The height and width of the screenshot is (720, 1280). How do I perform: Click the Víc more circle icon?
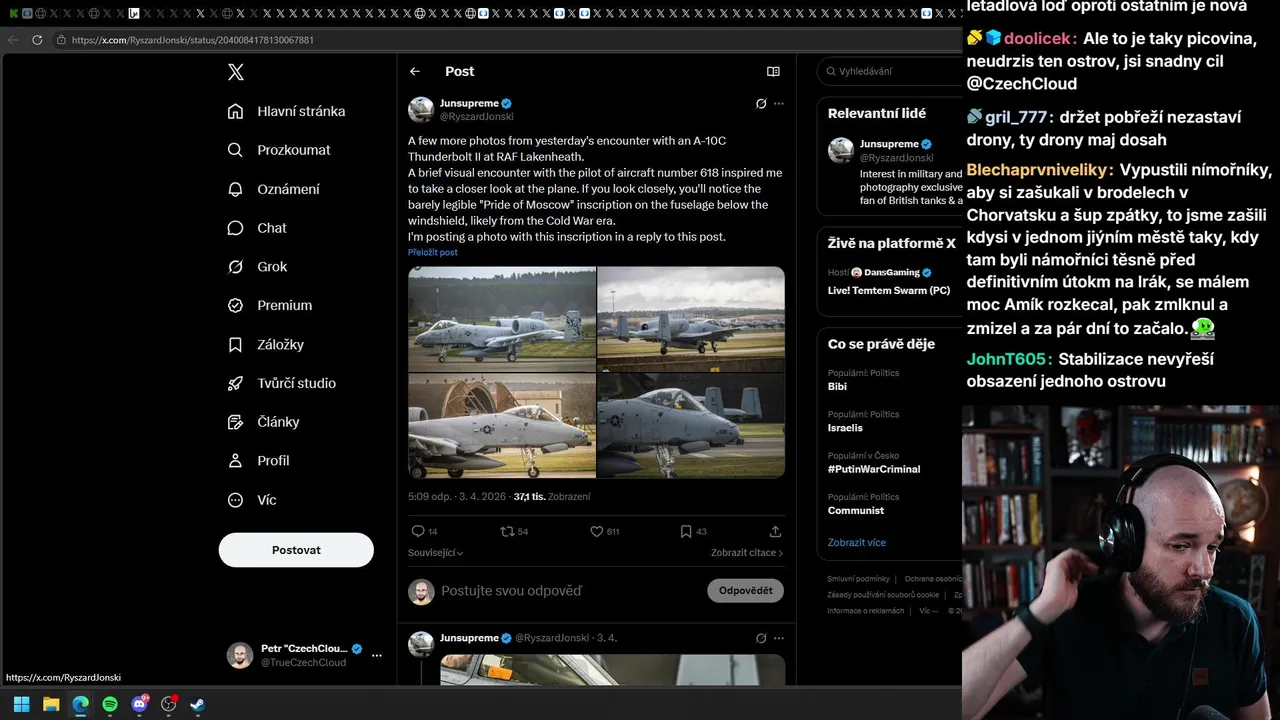click(235, 500)
